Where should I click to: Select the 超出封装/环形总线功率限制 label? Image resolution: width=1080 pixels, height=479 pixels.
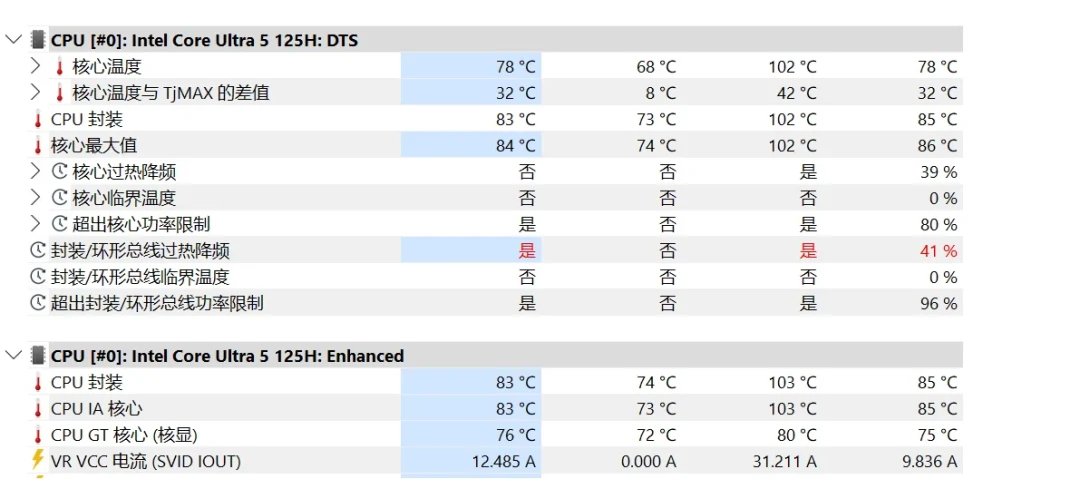(x=157, y=303)
